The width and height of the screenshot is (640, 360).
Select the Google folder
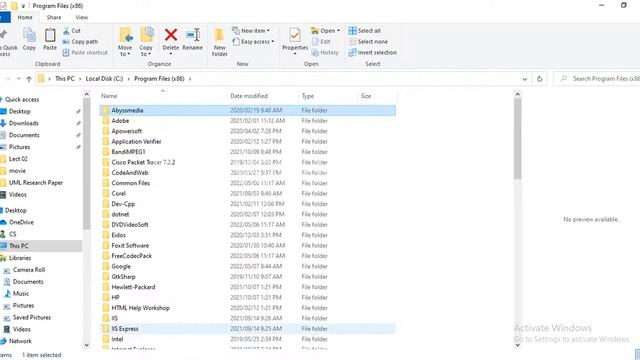[248, 266]
